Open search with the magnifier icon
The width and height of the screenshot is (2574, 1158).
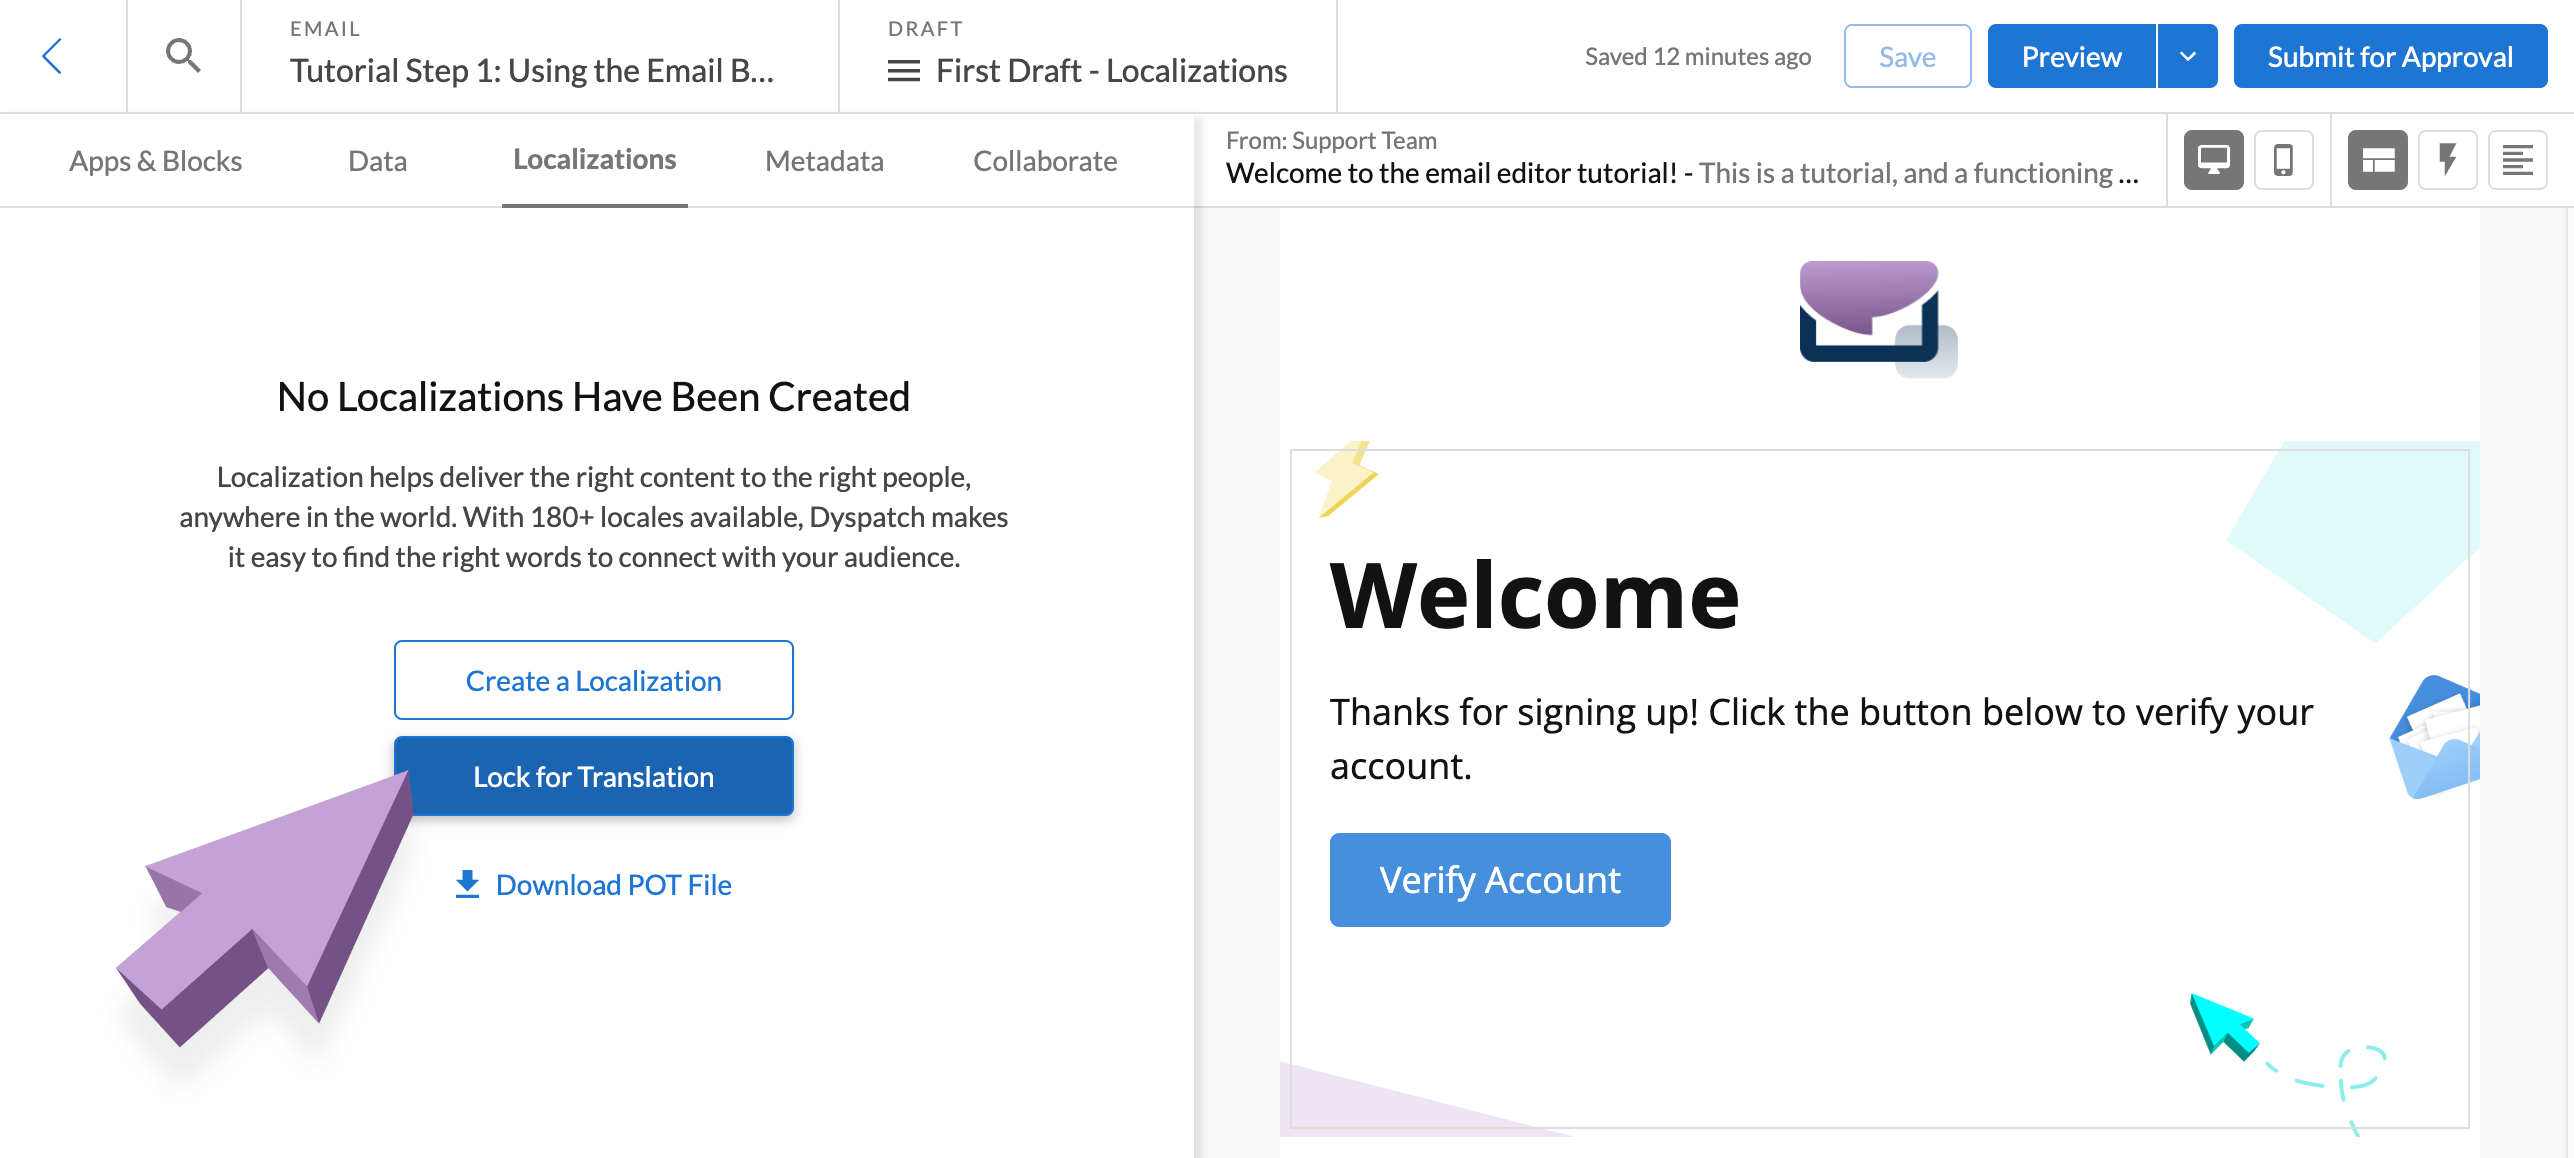(x=183, y=56)
